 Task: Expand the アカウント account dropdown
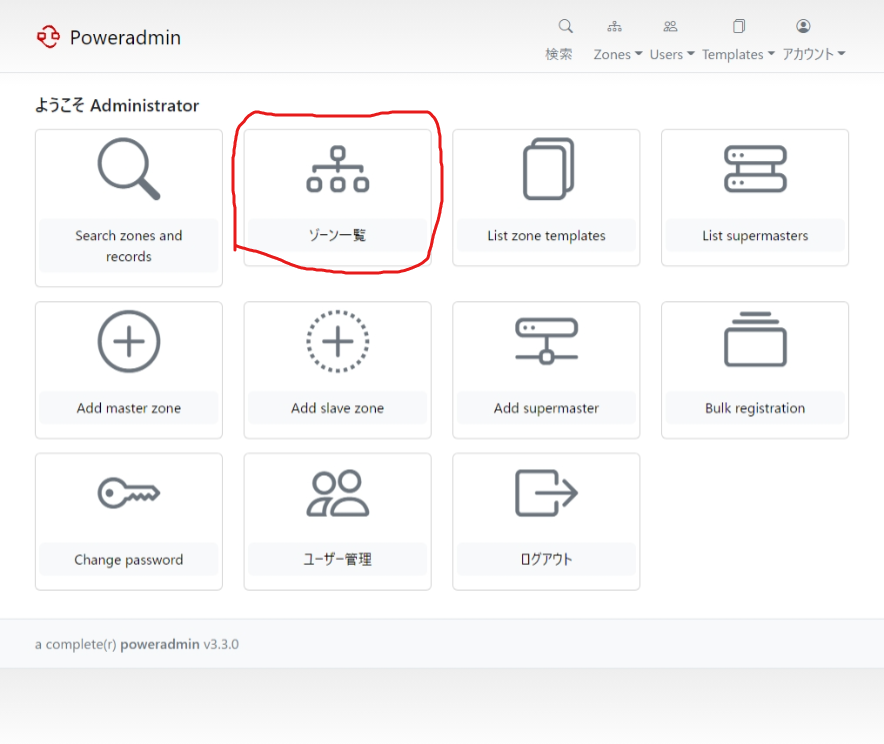[814, 54]
